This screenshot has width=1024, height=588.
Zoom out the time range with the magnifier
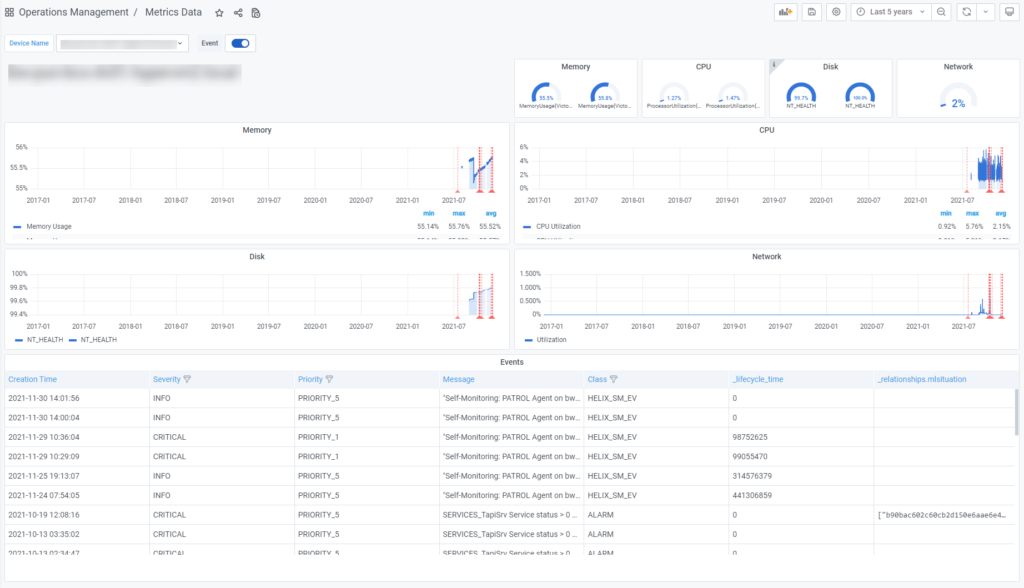[941, 11]
